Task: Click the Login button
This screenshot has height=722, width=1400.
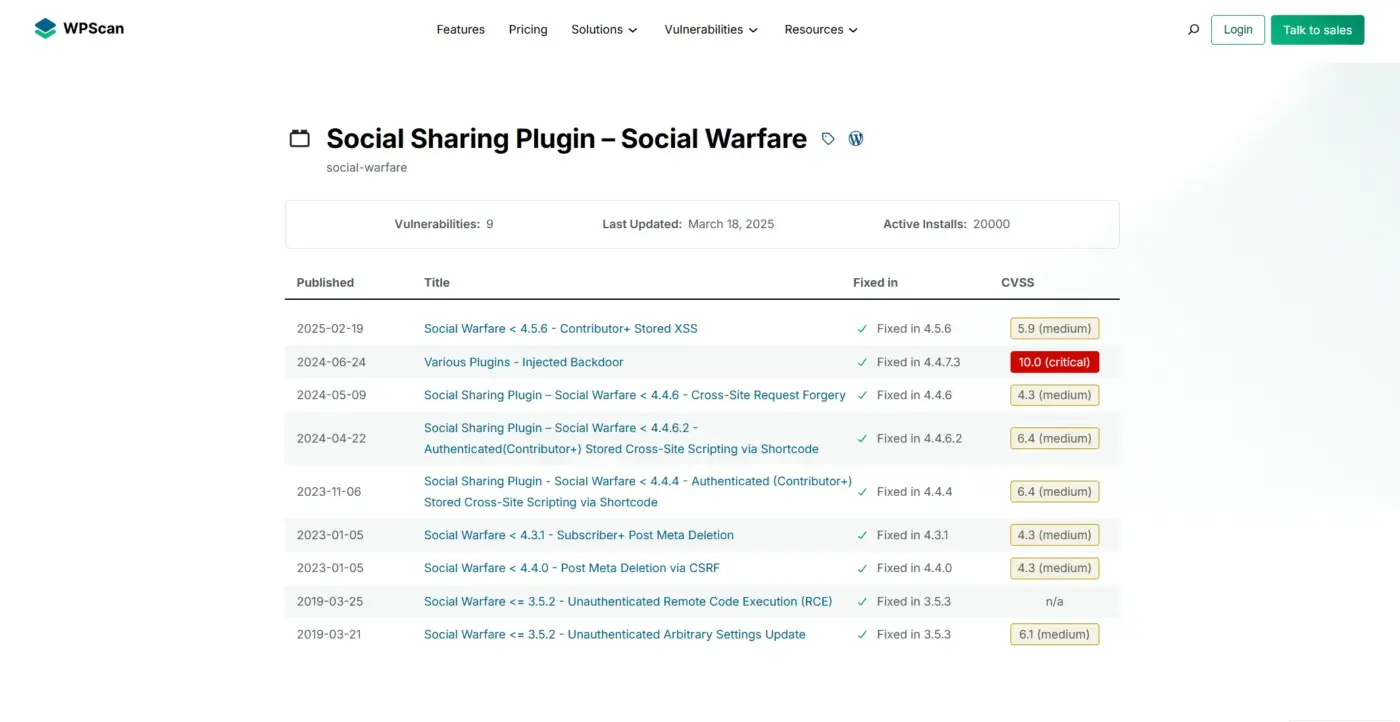Action: point(1238,30)
